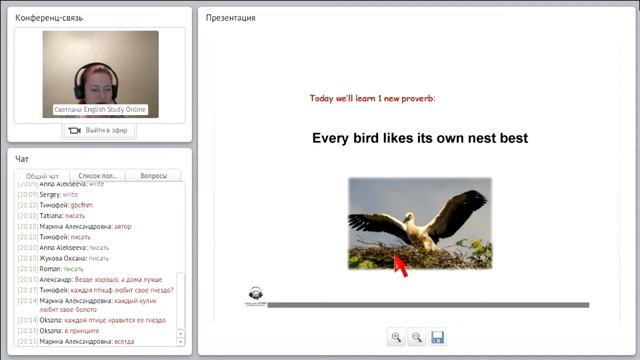This screenshot has width=640, height=360.
Task: Click Марина Александровна's message 'автор'
Action: pos(123,227)
